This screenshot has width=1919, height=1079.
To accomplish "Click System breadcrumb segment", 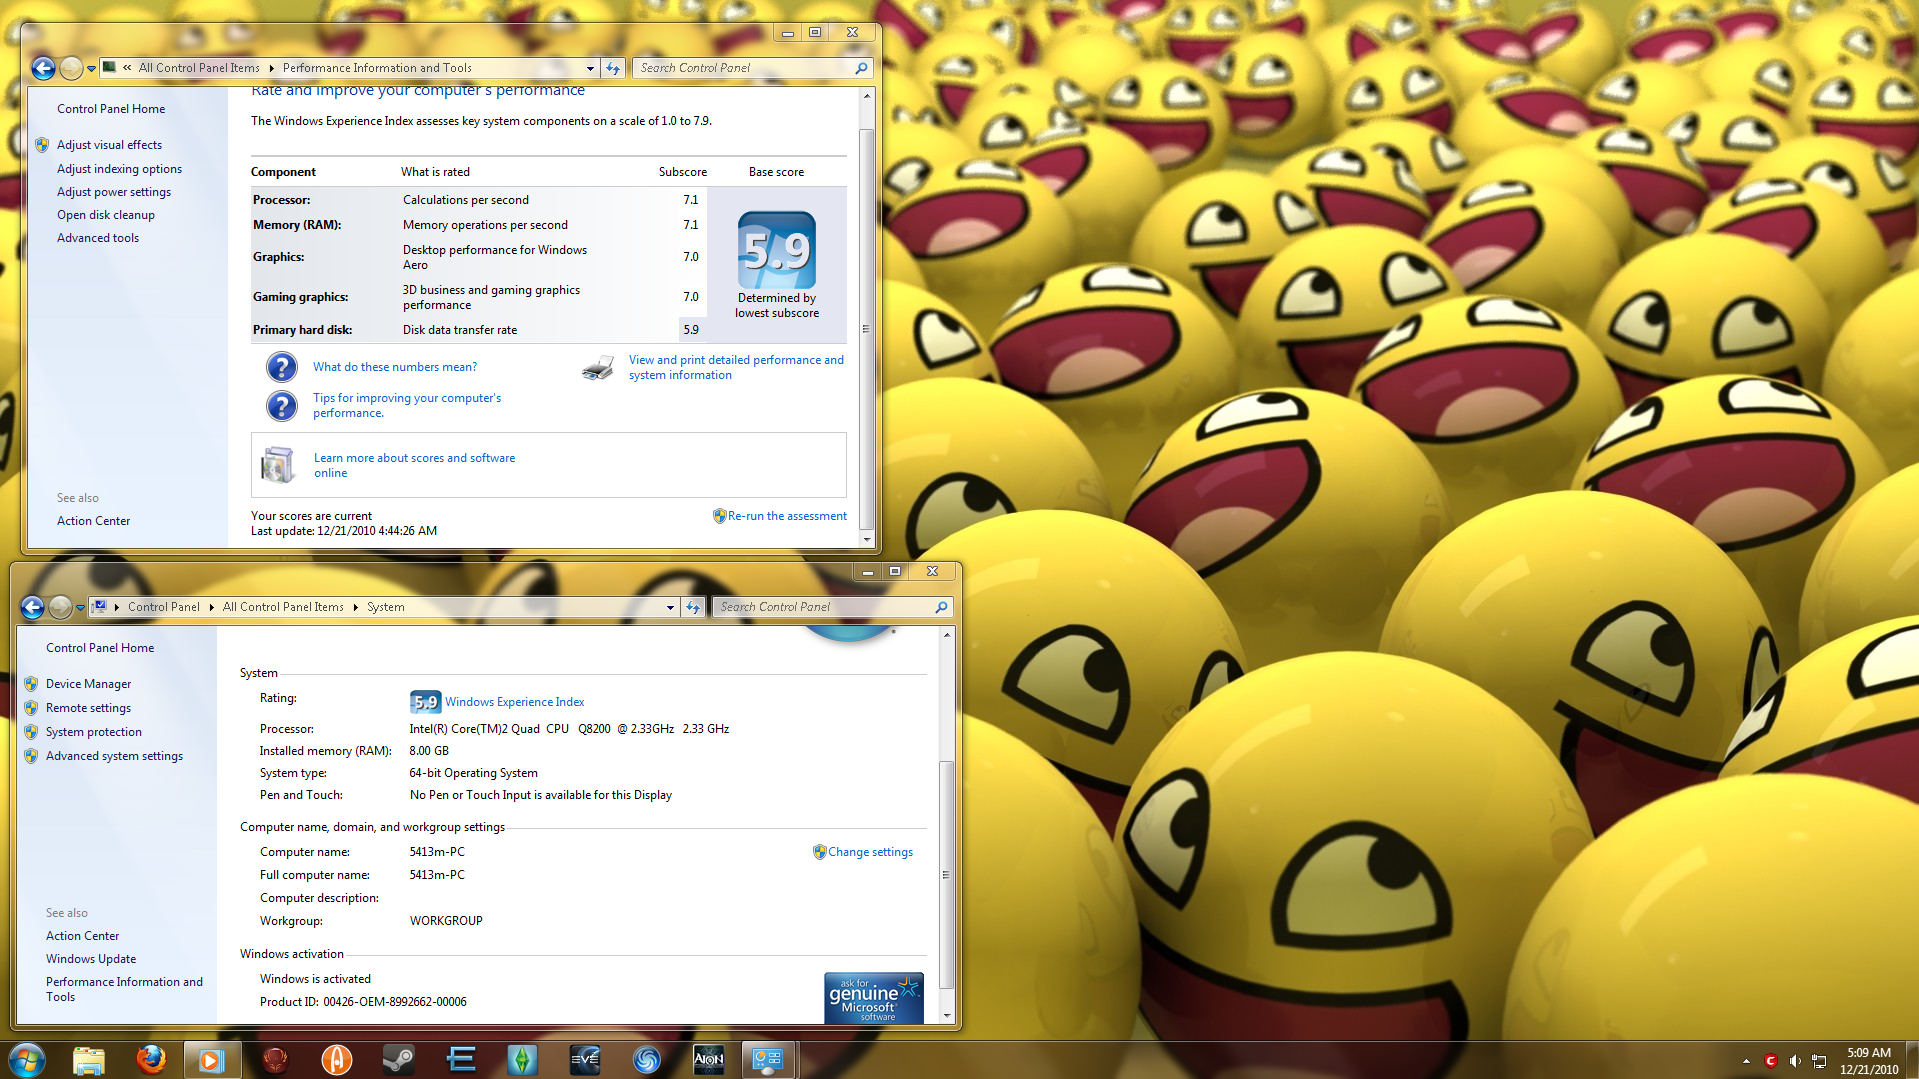I will tap(386, 607).
